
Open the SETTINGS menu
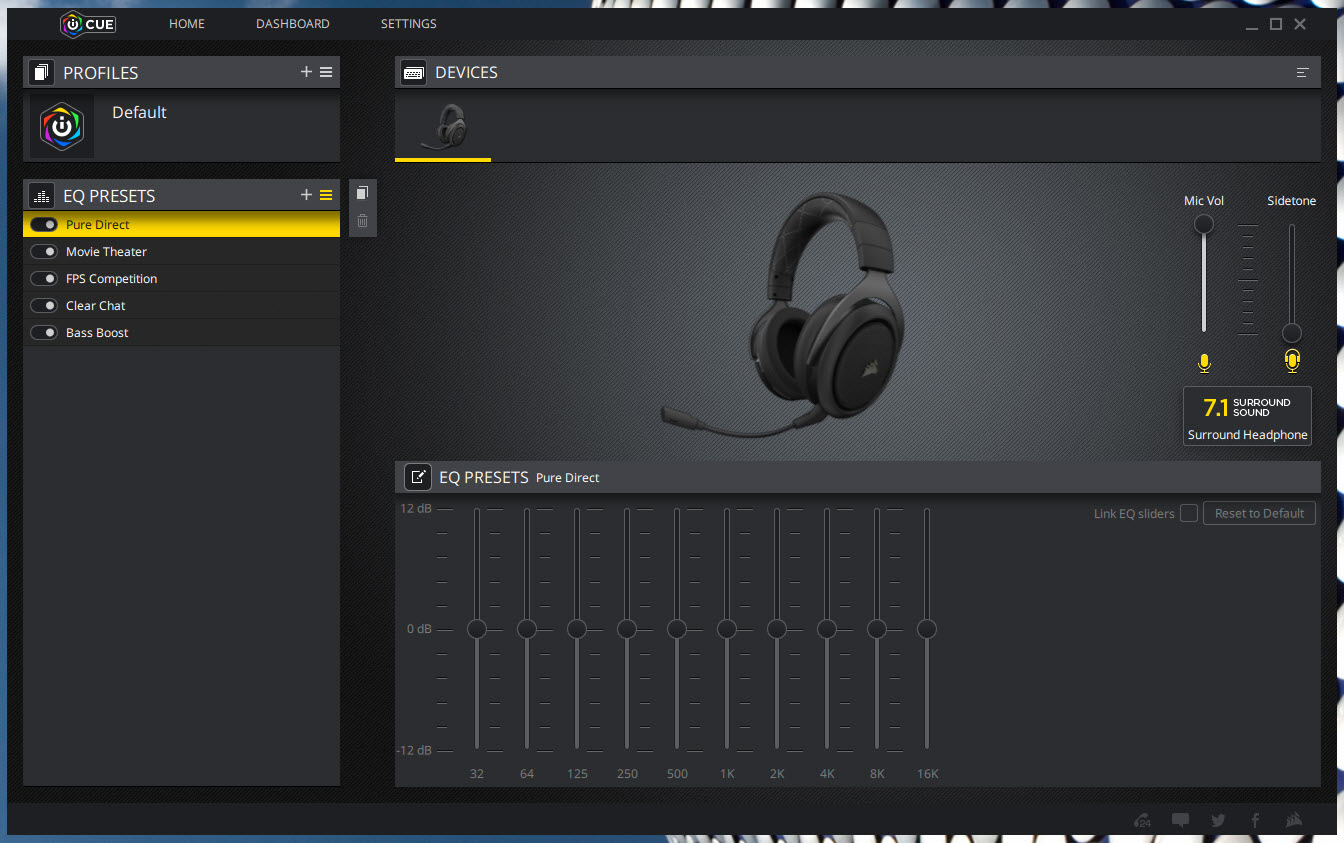(x=409, y=24)
